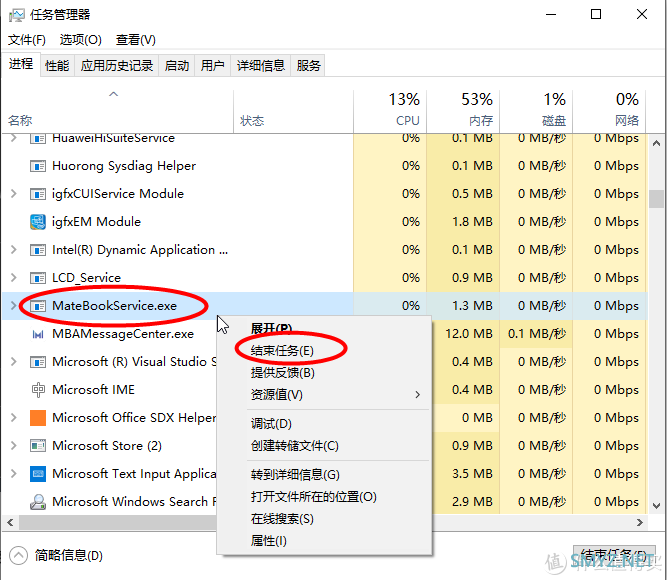Expand the Microsoft Text Input Application row
667x580 pixels.
click(14, 473)
